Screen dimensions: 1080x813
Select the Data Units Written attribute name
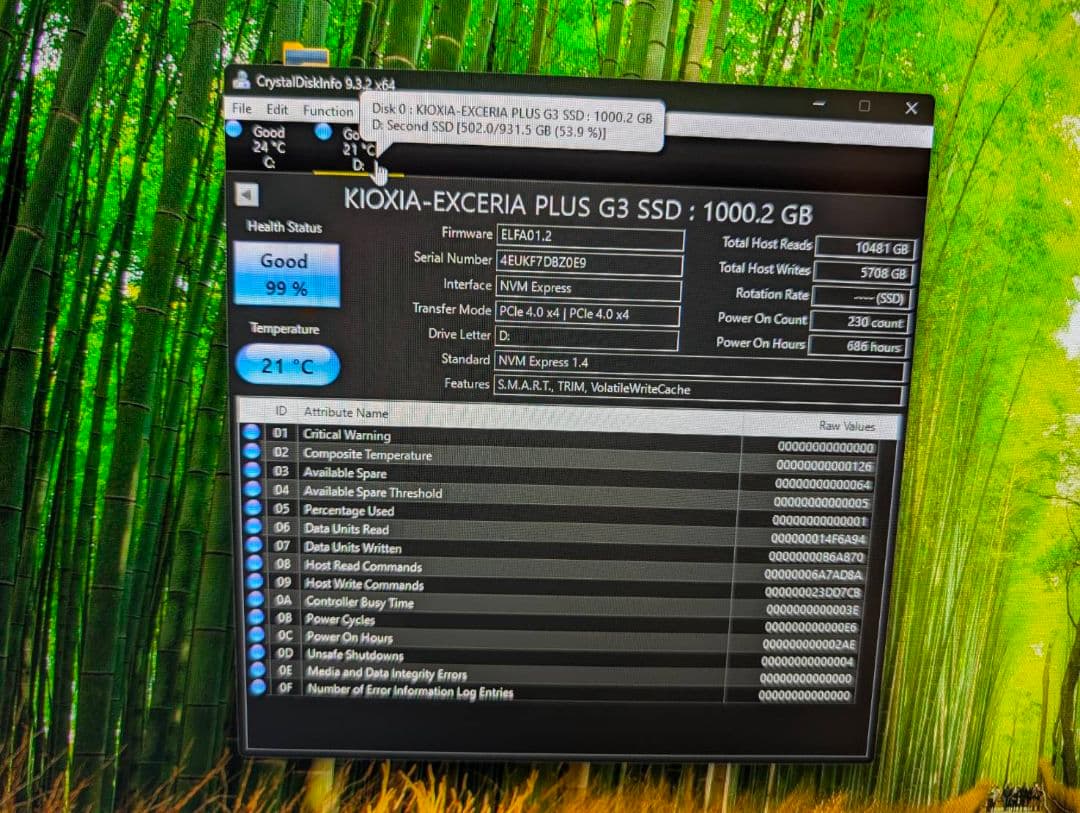click(353, 547)
